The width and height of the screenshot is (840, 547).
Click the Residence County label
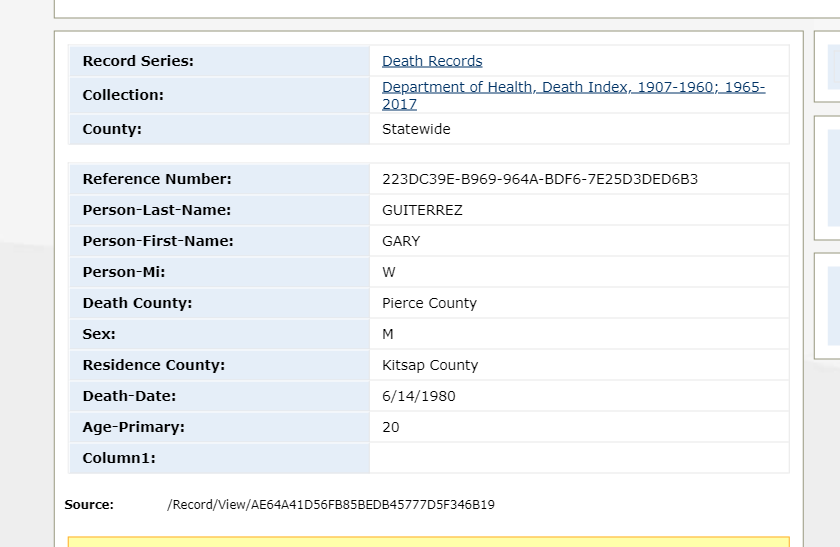click(154, 365)
